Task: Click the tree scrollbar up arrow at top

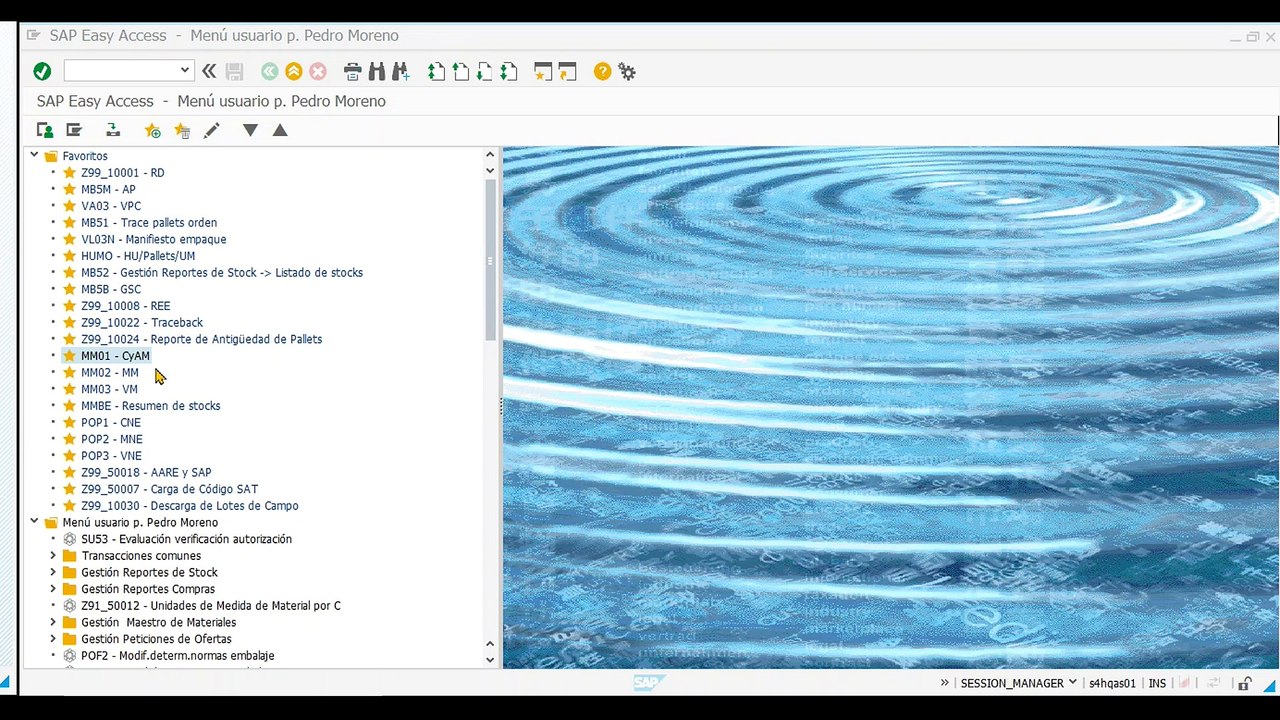Action: (490, 155)
